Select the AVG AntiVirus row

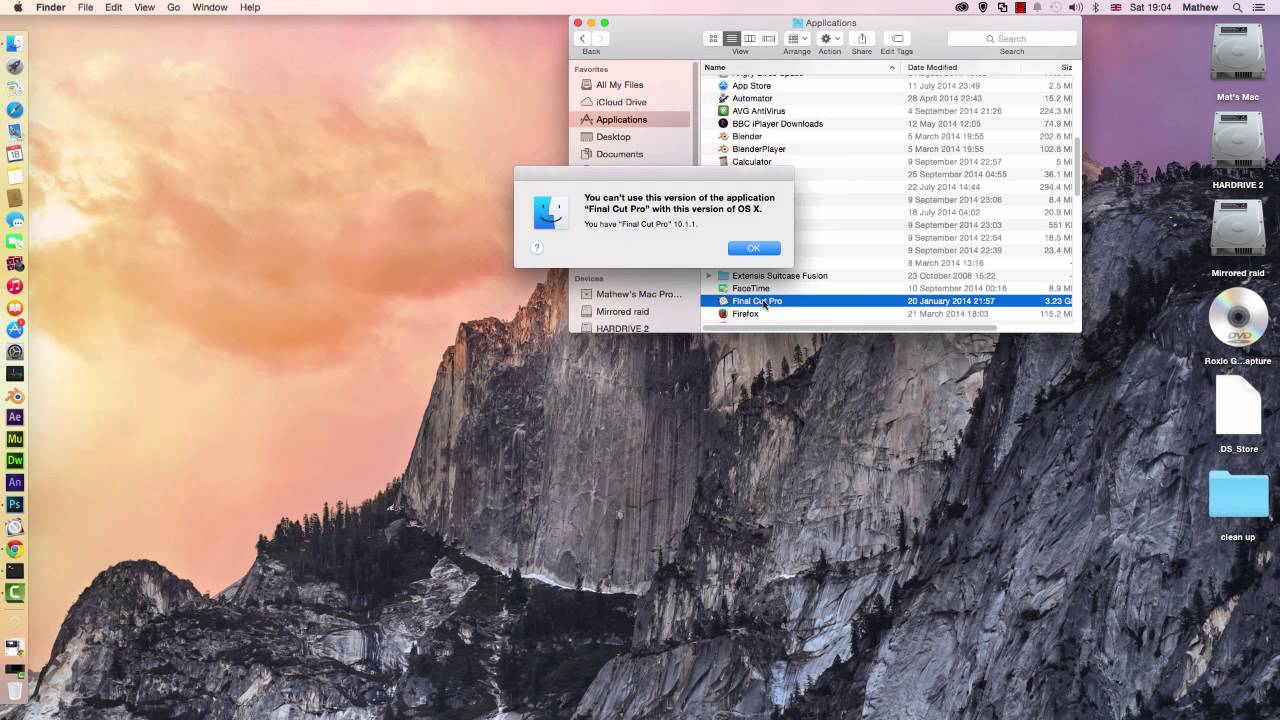tap(886, 111)
